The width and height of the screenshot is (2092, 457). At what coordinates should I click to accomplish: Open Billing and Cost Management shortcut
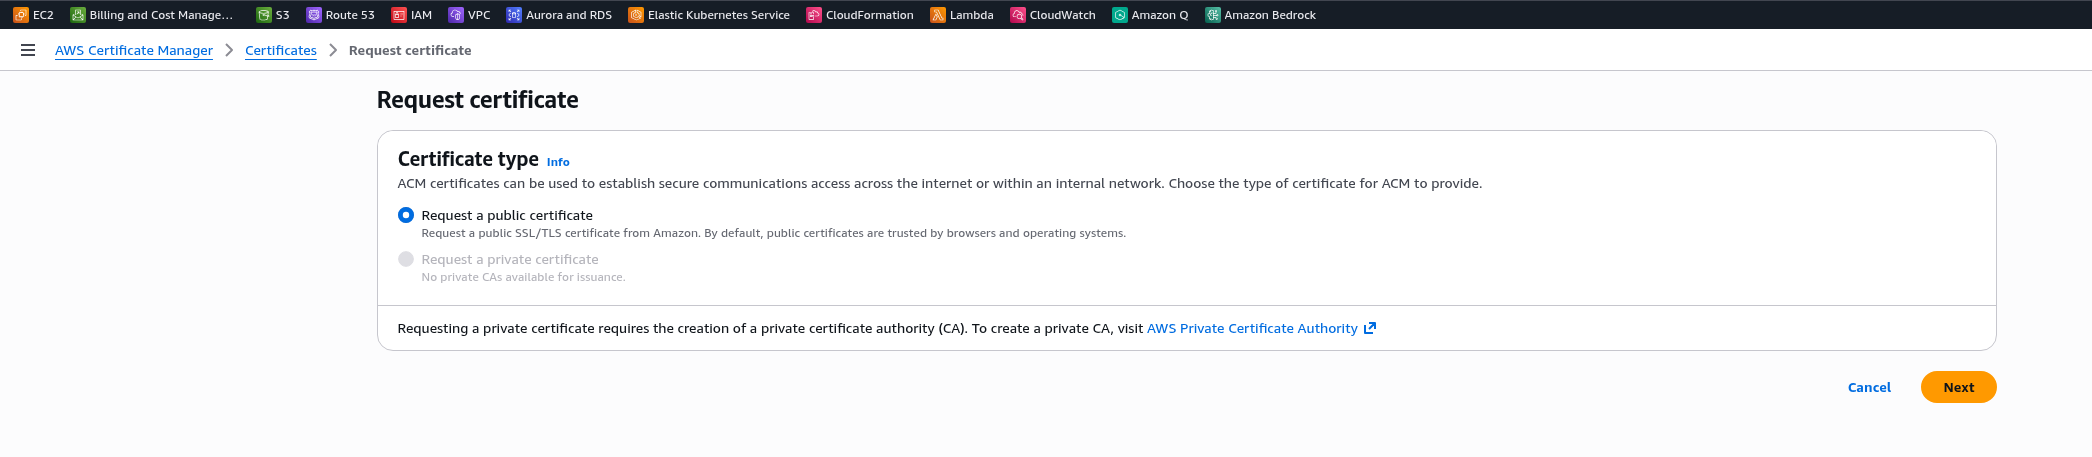(151, 15)
